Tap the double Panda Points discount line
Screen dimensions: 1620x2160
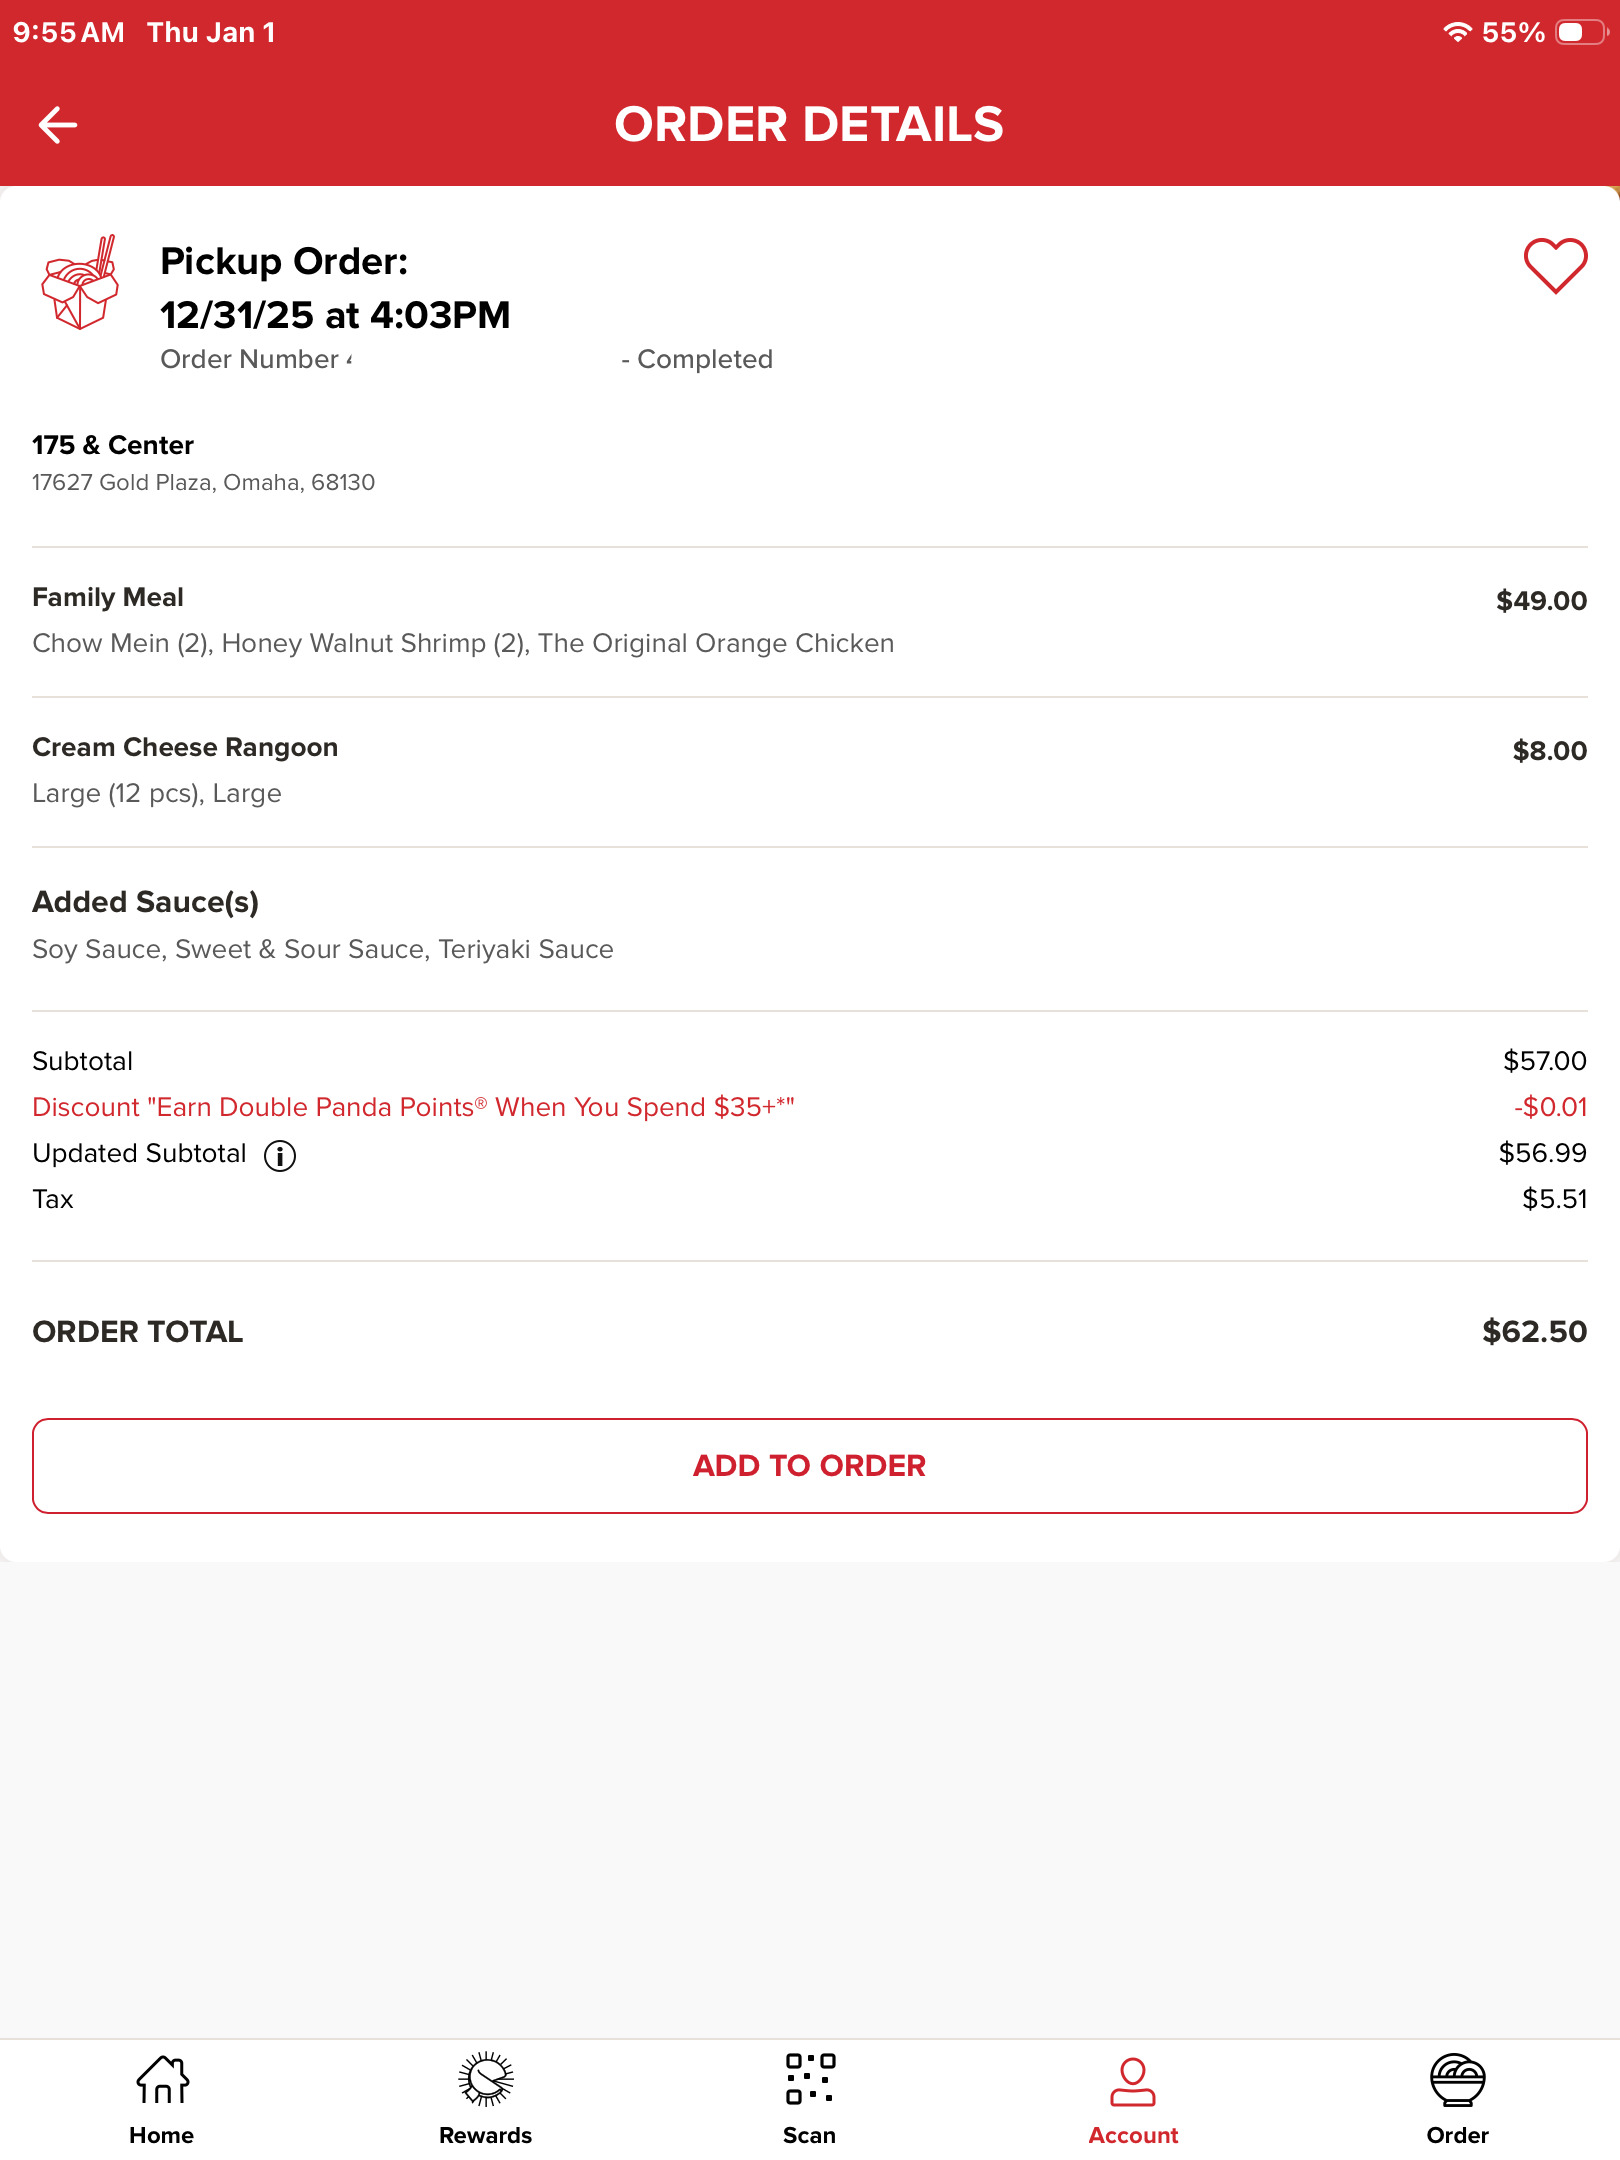point(413,1107)
